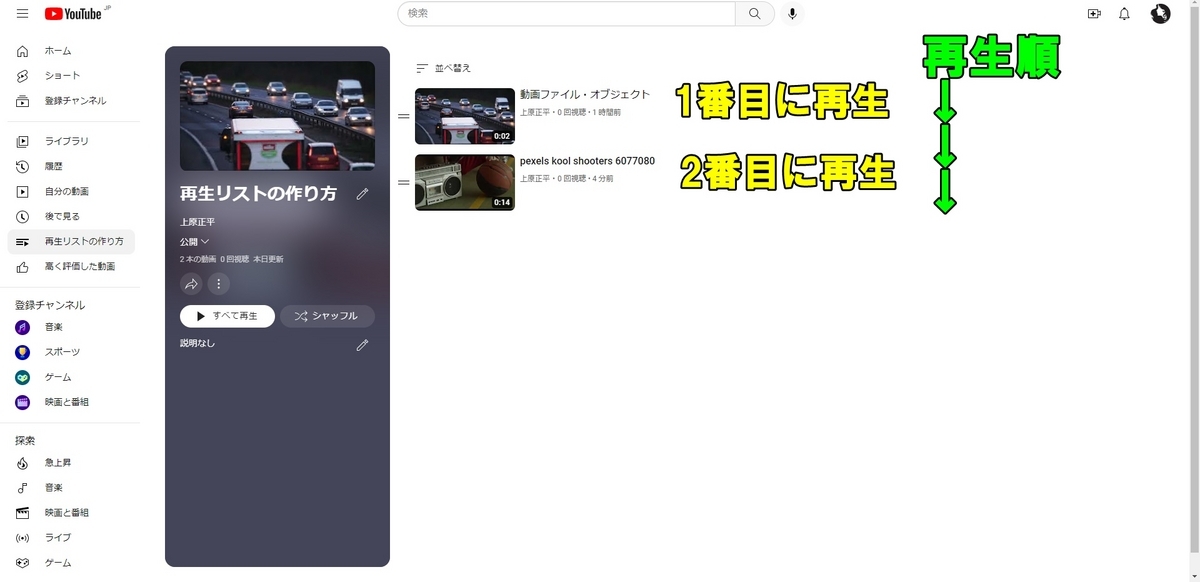Viewport: 1200px width, 582px height.
Task: Start voice search with the microphone icon
Action: coord(792,14)
